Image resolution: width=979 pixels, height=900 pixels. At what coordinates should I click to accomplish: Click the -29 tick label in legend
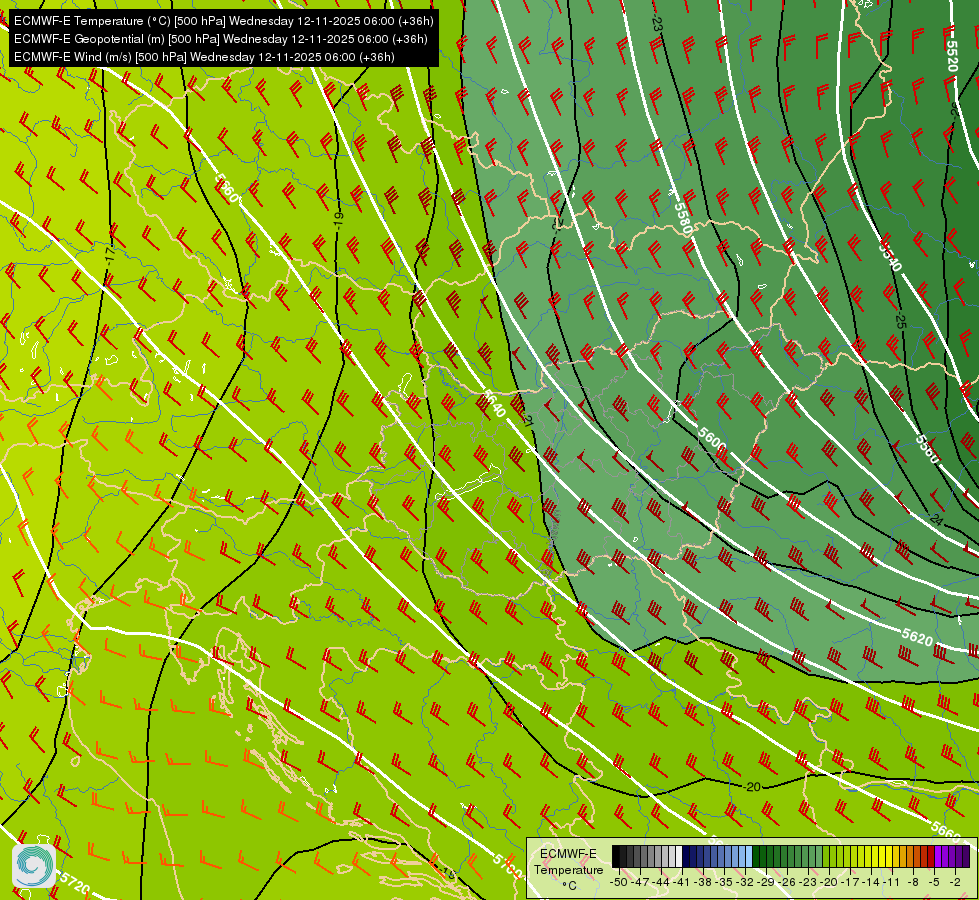(766, 882)
